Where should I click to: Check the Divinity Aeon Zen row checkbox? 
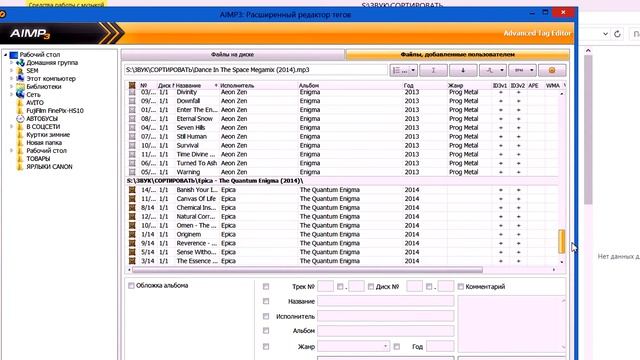(x=132, y=92)
